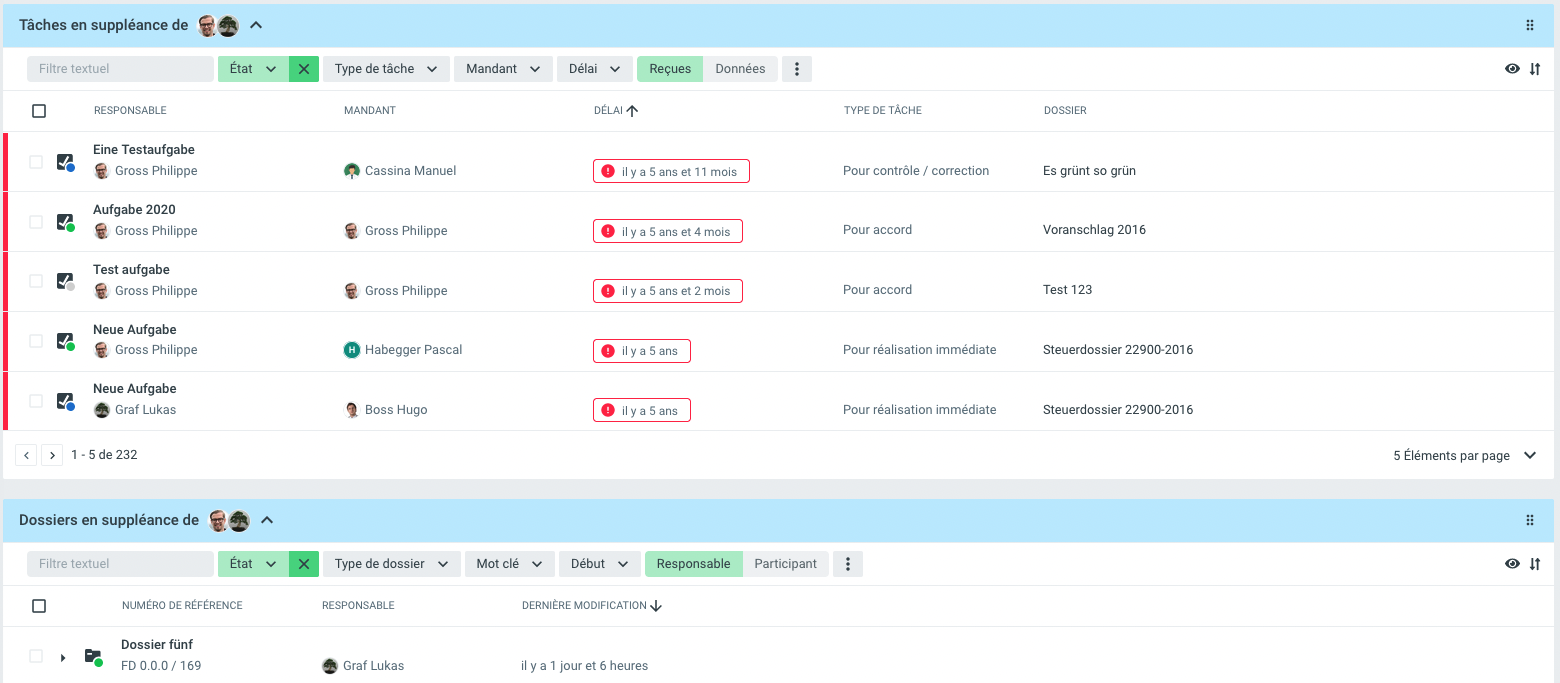Click the drag handle icon of Dossiers panel
This screenshot has height=683, width=1560.
[1529, 520]
